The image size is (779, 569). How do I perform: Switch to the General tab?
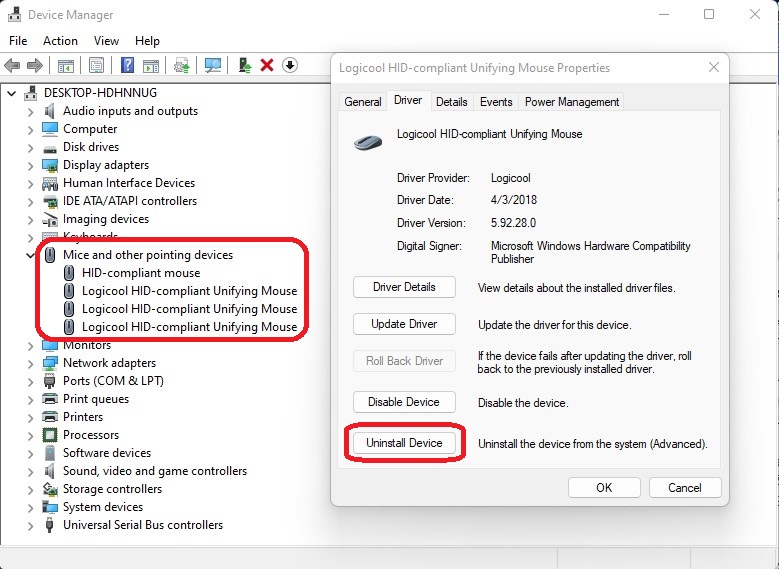pyautogui.click(x=363, y=102)
